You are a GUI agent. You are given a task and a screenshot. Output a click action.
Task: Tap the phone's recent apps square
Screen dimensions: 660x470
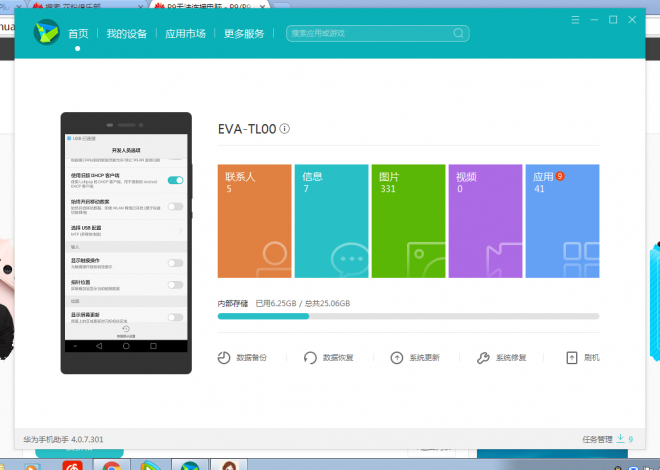(x=153, y=346)
